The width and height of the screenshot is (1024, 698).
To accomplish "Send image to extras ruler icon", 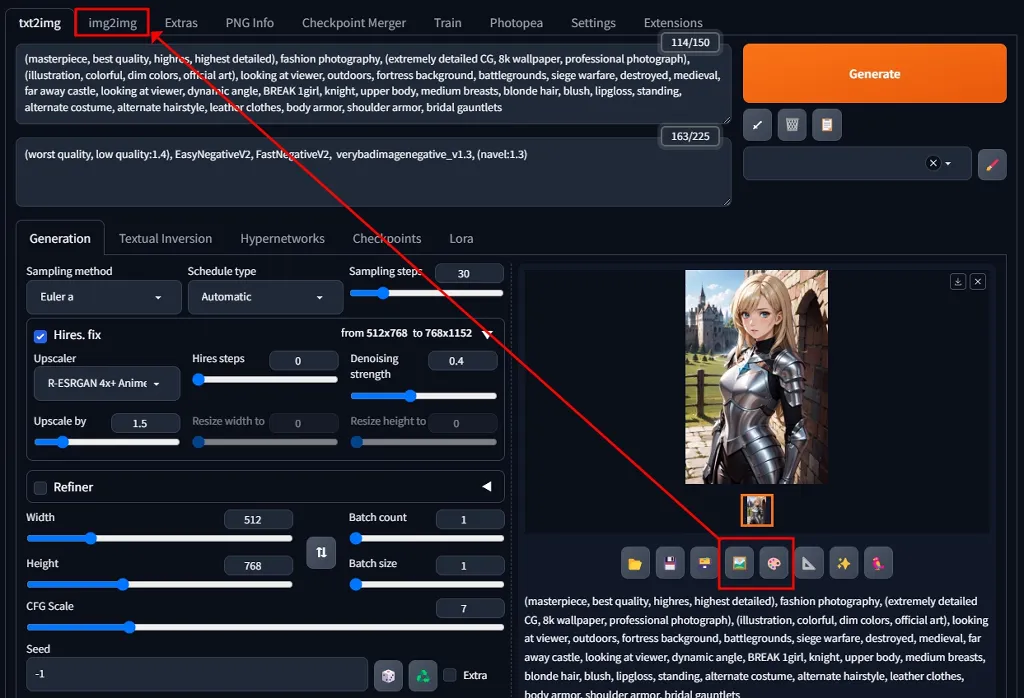I will coord(808,563).
